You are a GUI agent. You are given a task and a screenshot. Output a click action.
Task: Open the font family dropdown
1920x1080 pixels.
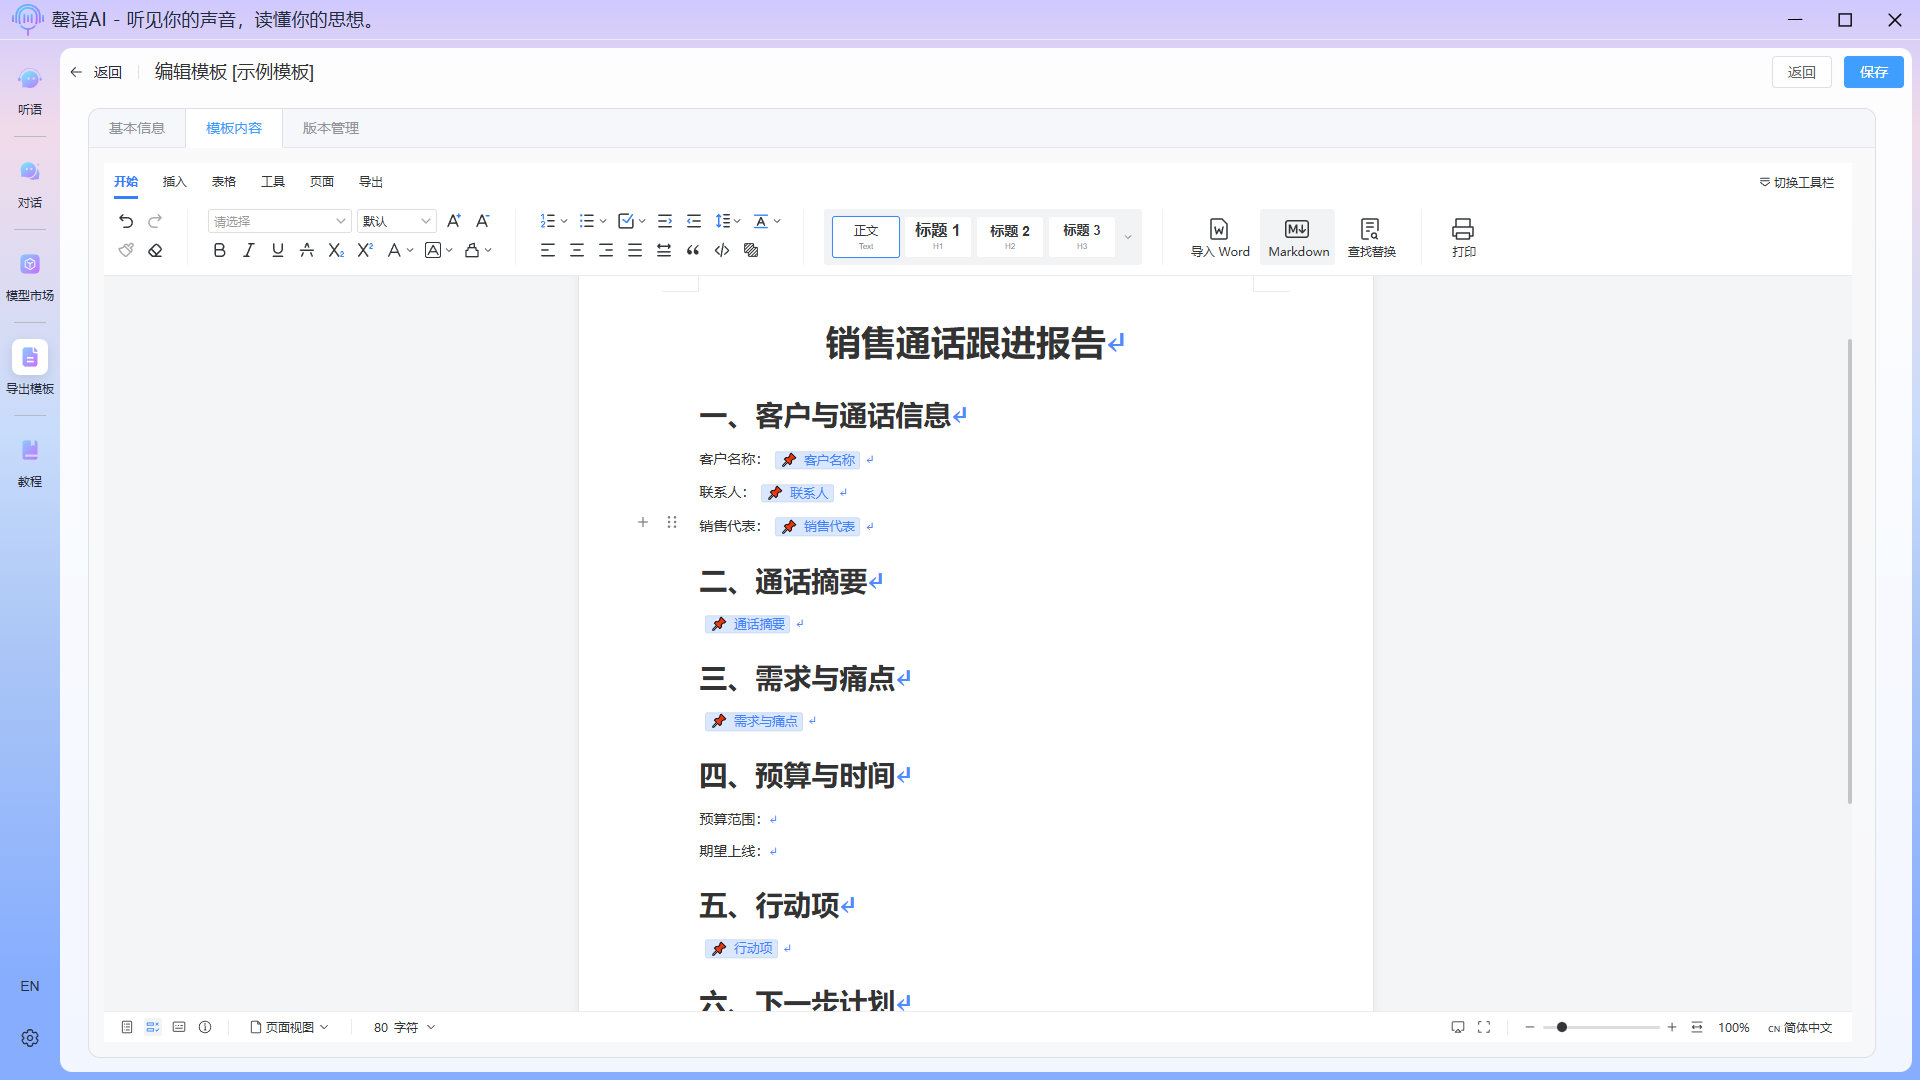point(279,221)
